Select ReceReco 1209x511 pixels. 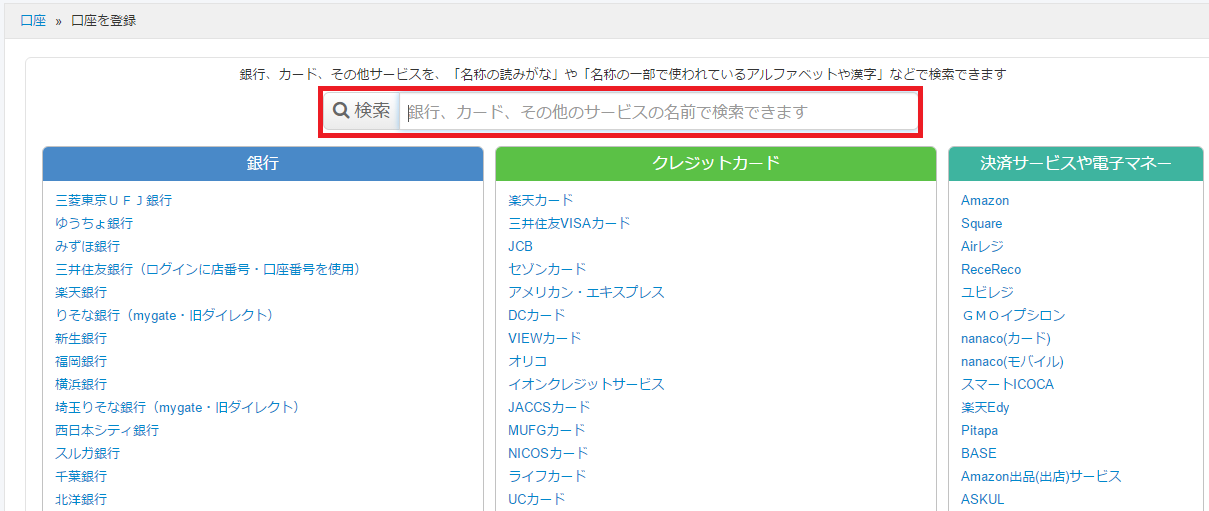pyautogui.click(x=991, y=269)
